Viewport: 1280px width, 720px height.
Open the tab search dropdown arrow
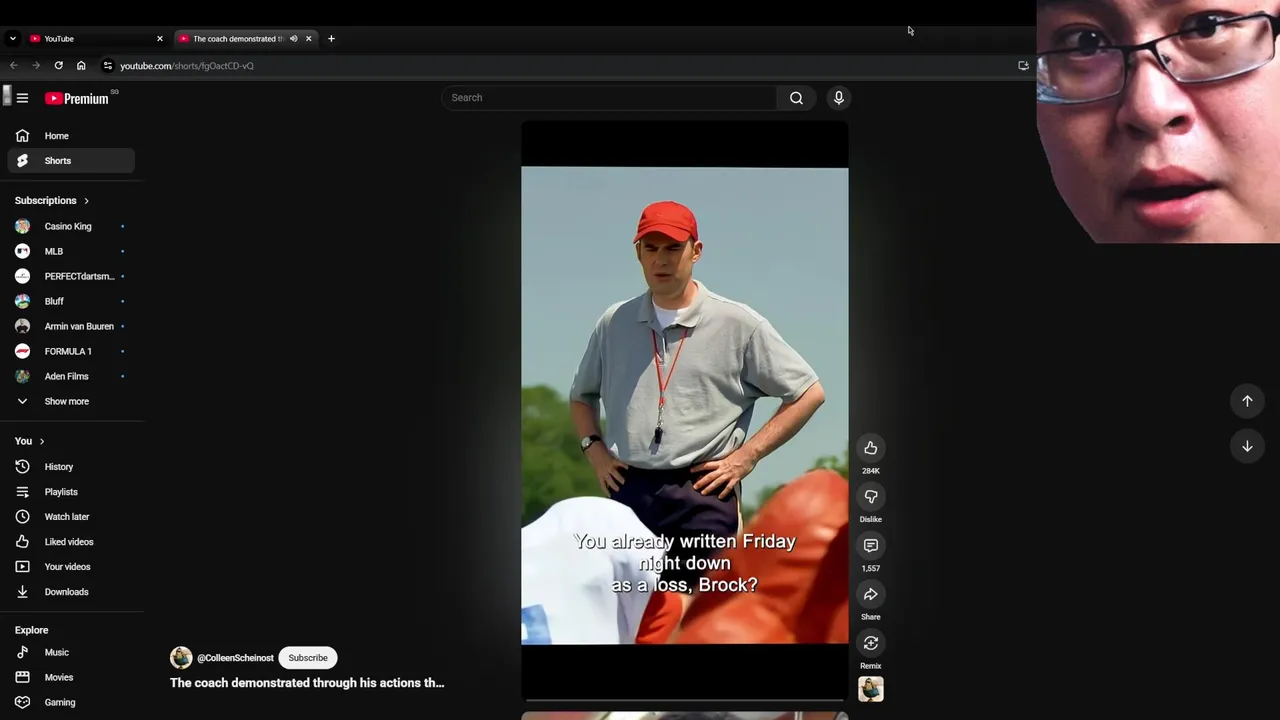[12, 39]
